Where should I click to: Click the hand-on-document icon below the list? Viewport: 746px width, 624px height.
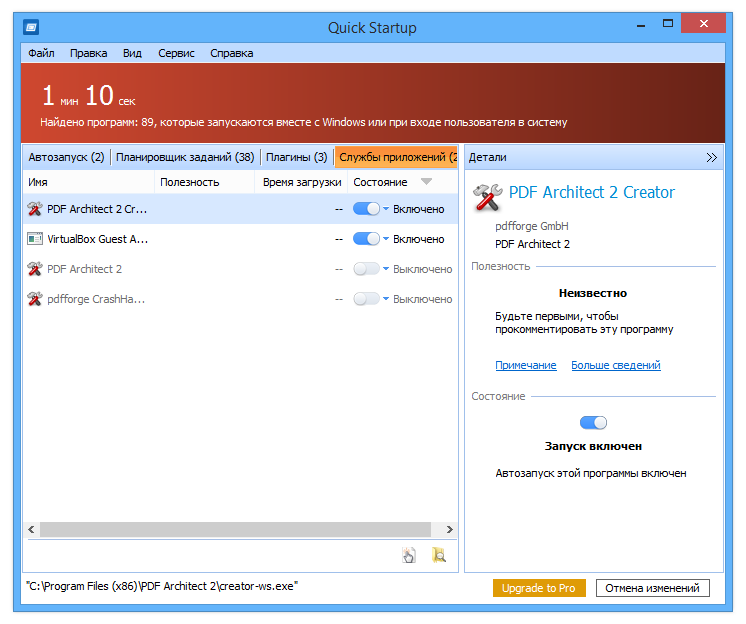409,555
